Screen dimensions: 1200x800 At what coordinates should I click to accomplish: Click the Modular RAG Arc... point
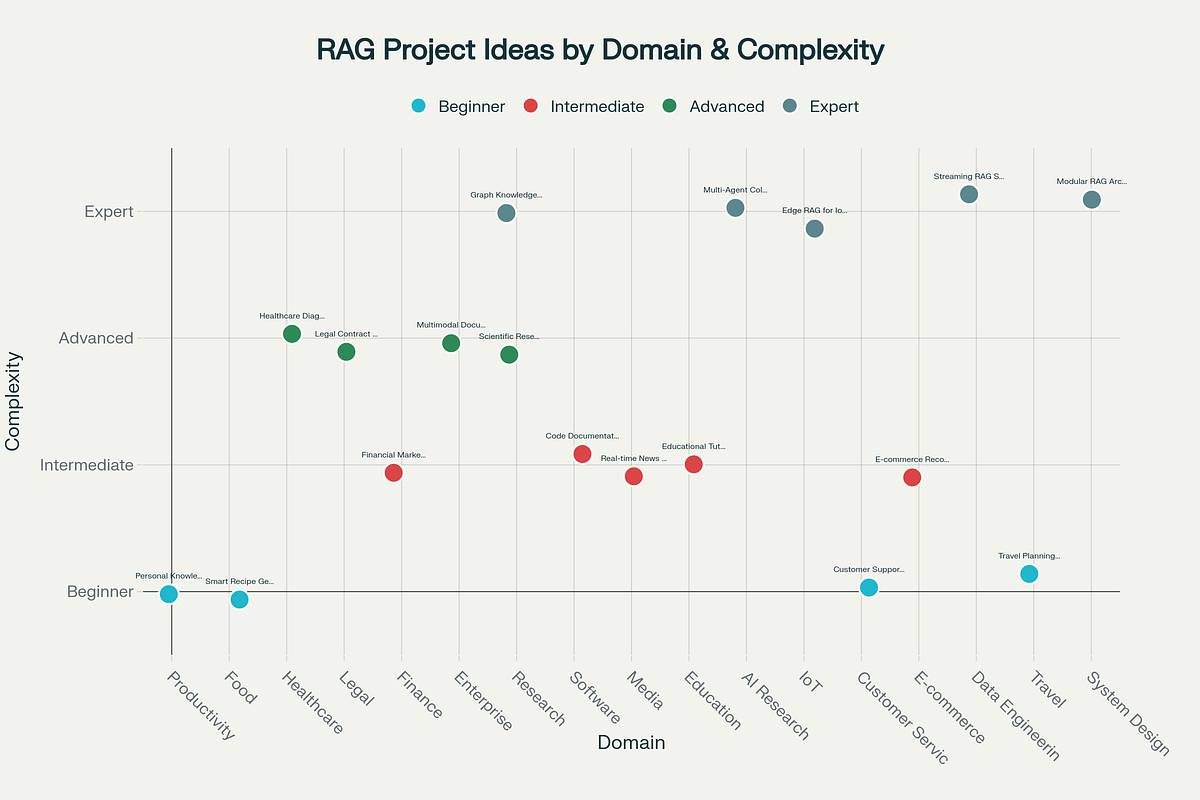1092,199
